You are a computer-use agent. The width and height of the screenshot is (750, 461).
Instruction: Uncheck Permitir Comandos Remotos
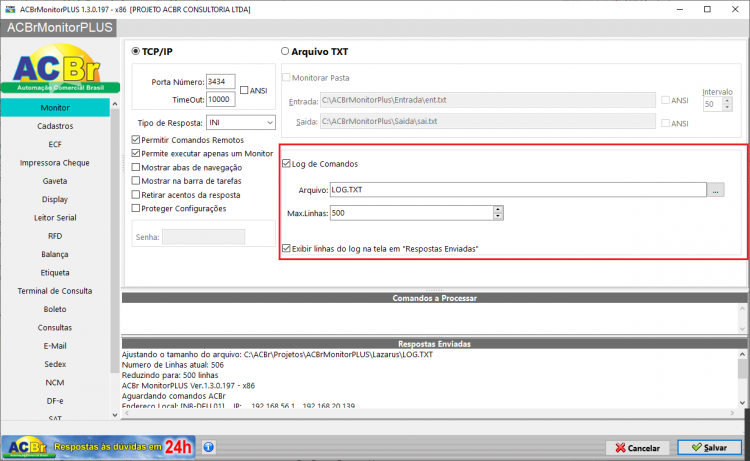136,140
